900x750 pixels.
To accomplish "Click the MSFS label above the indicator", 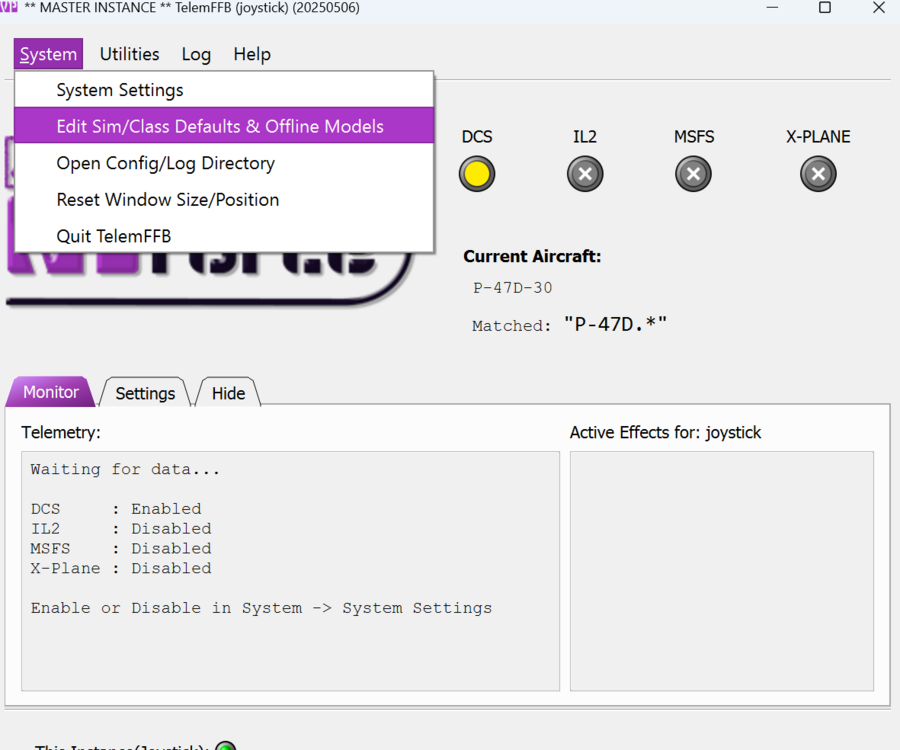I will 694,137.
